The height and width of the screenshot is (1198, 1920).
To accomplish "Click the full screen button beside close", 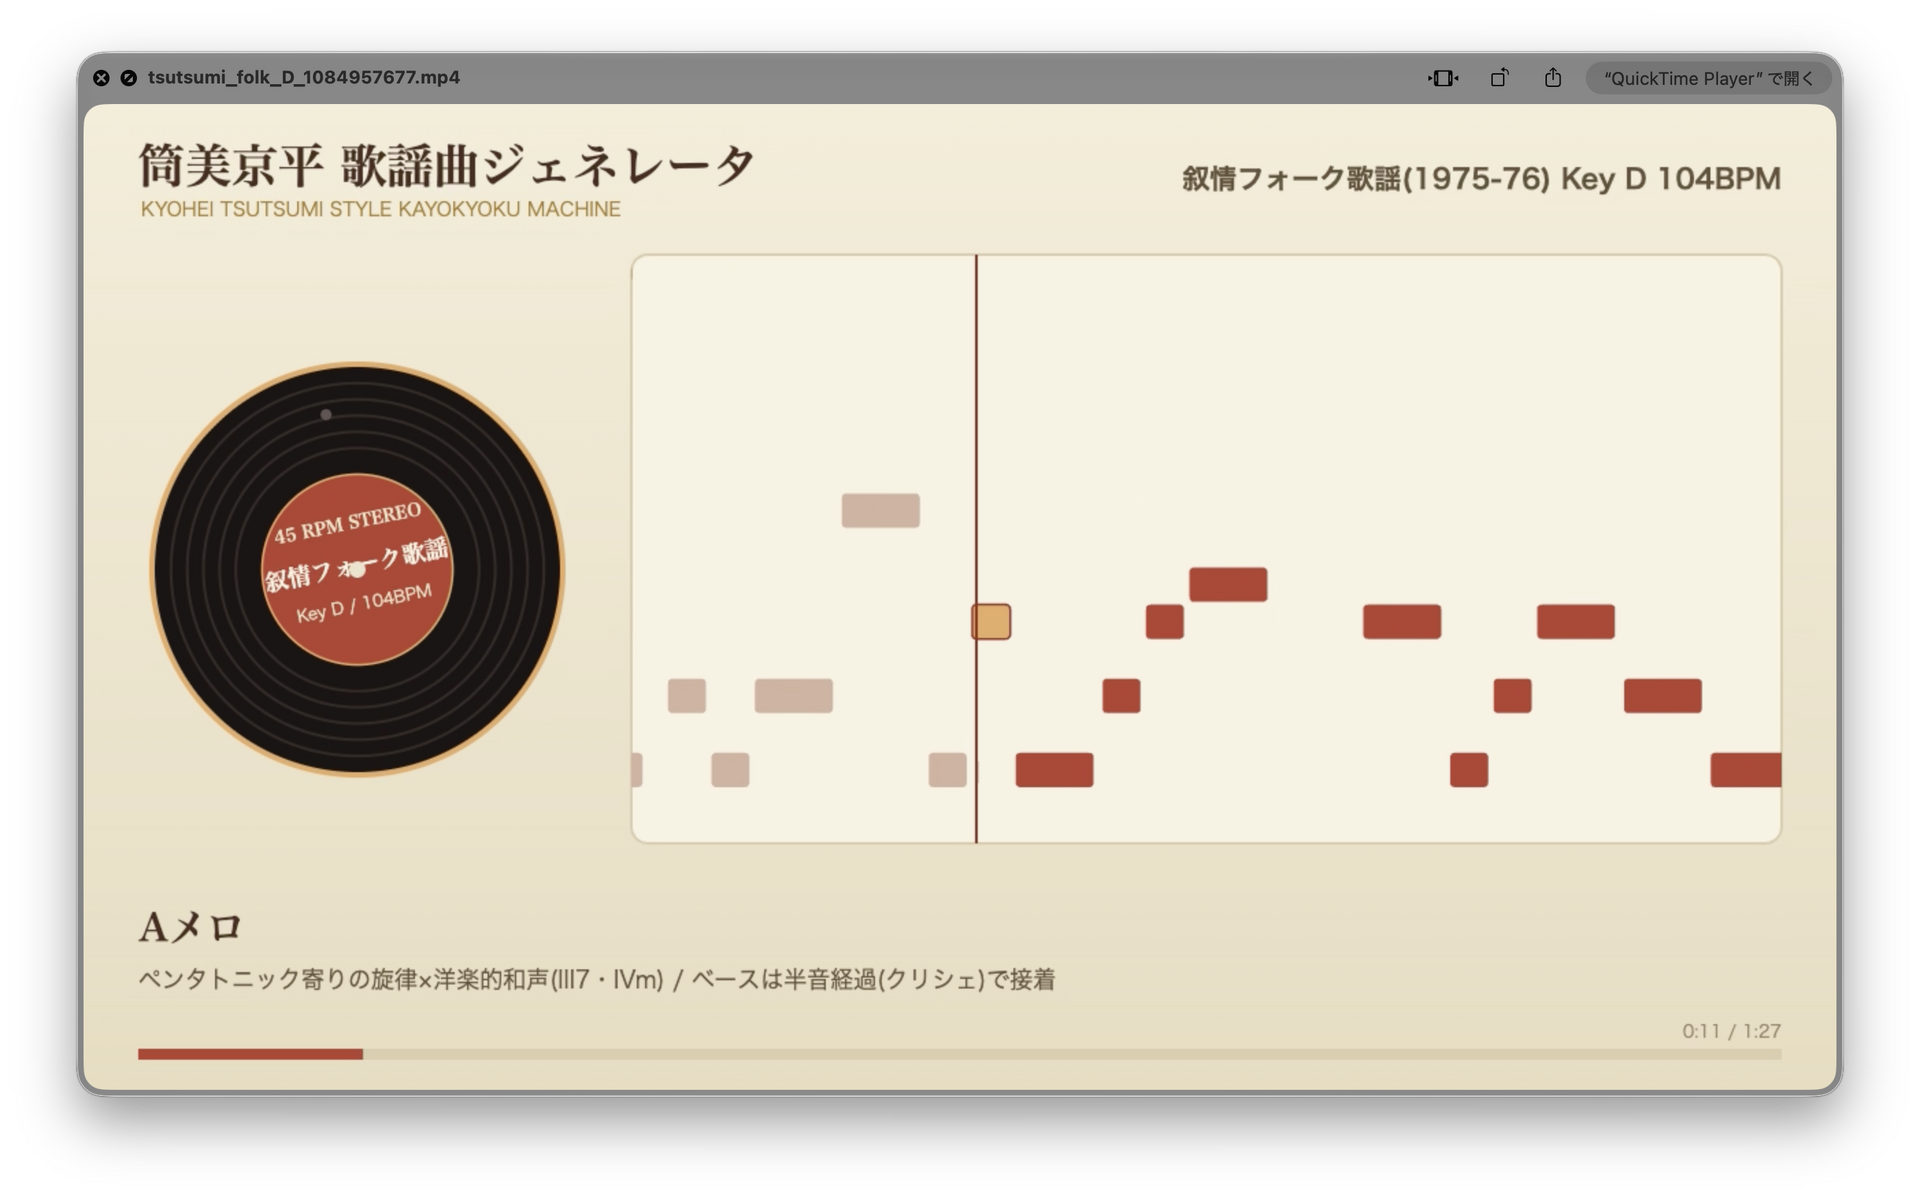I will [128, 78].
